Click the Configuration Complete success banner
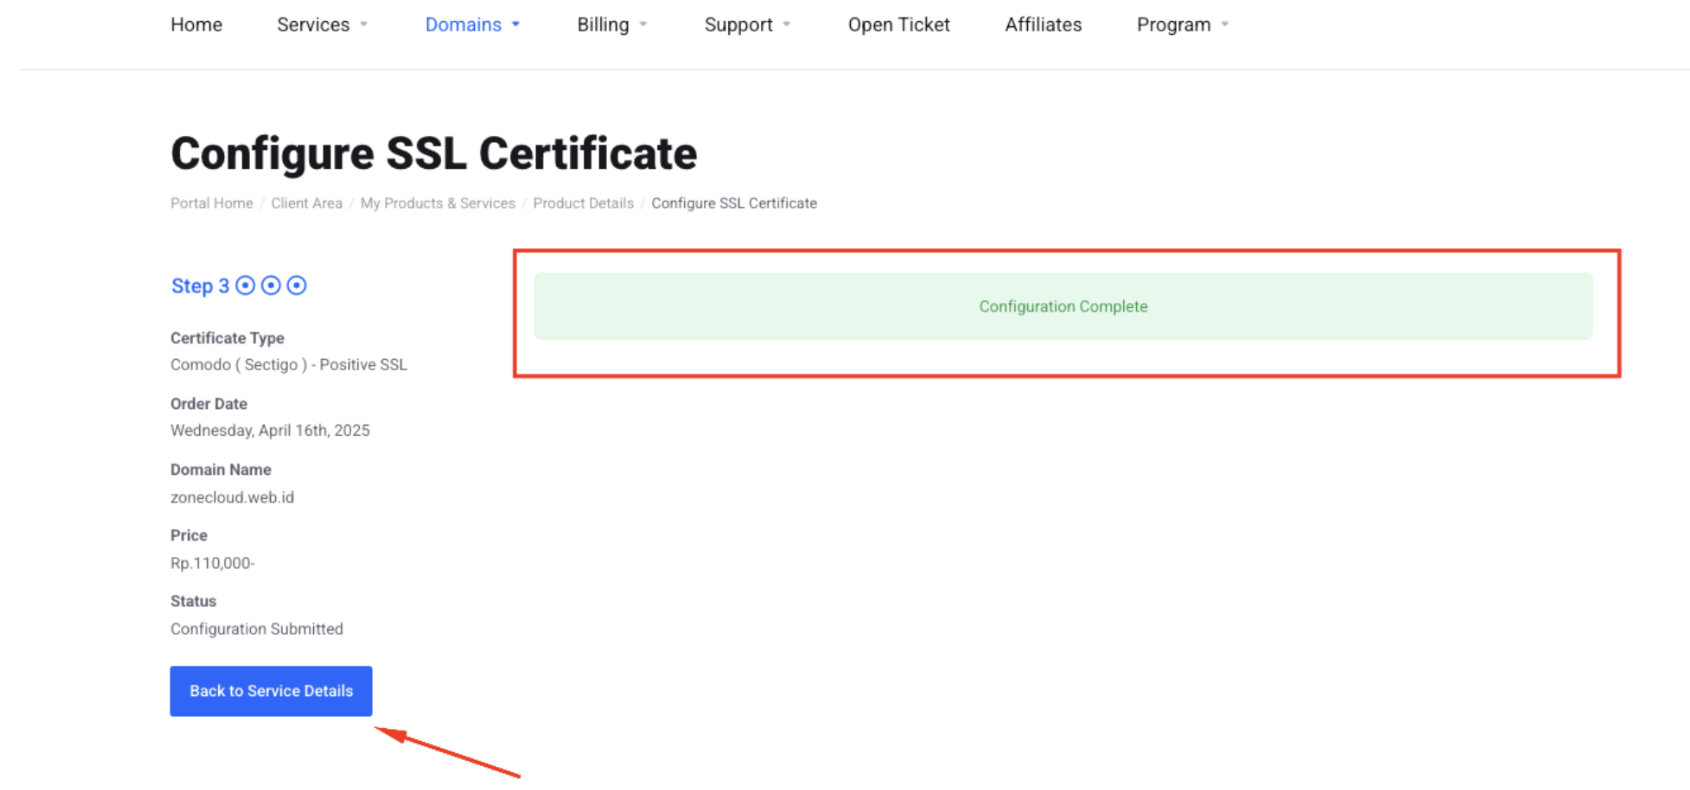This screenshot has width=1690, height=790. coord(1063,306)
